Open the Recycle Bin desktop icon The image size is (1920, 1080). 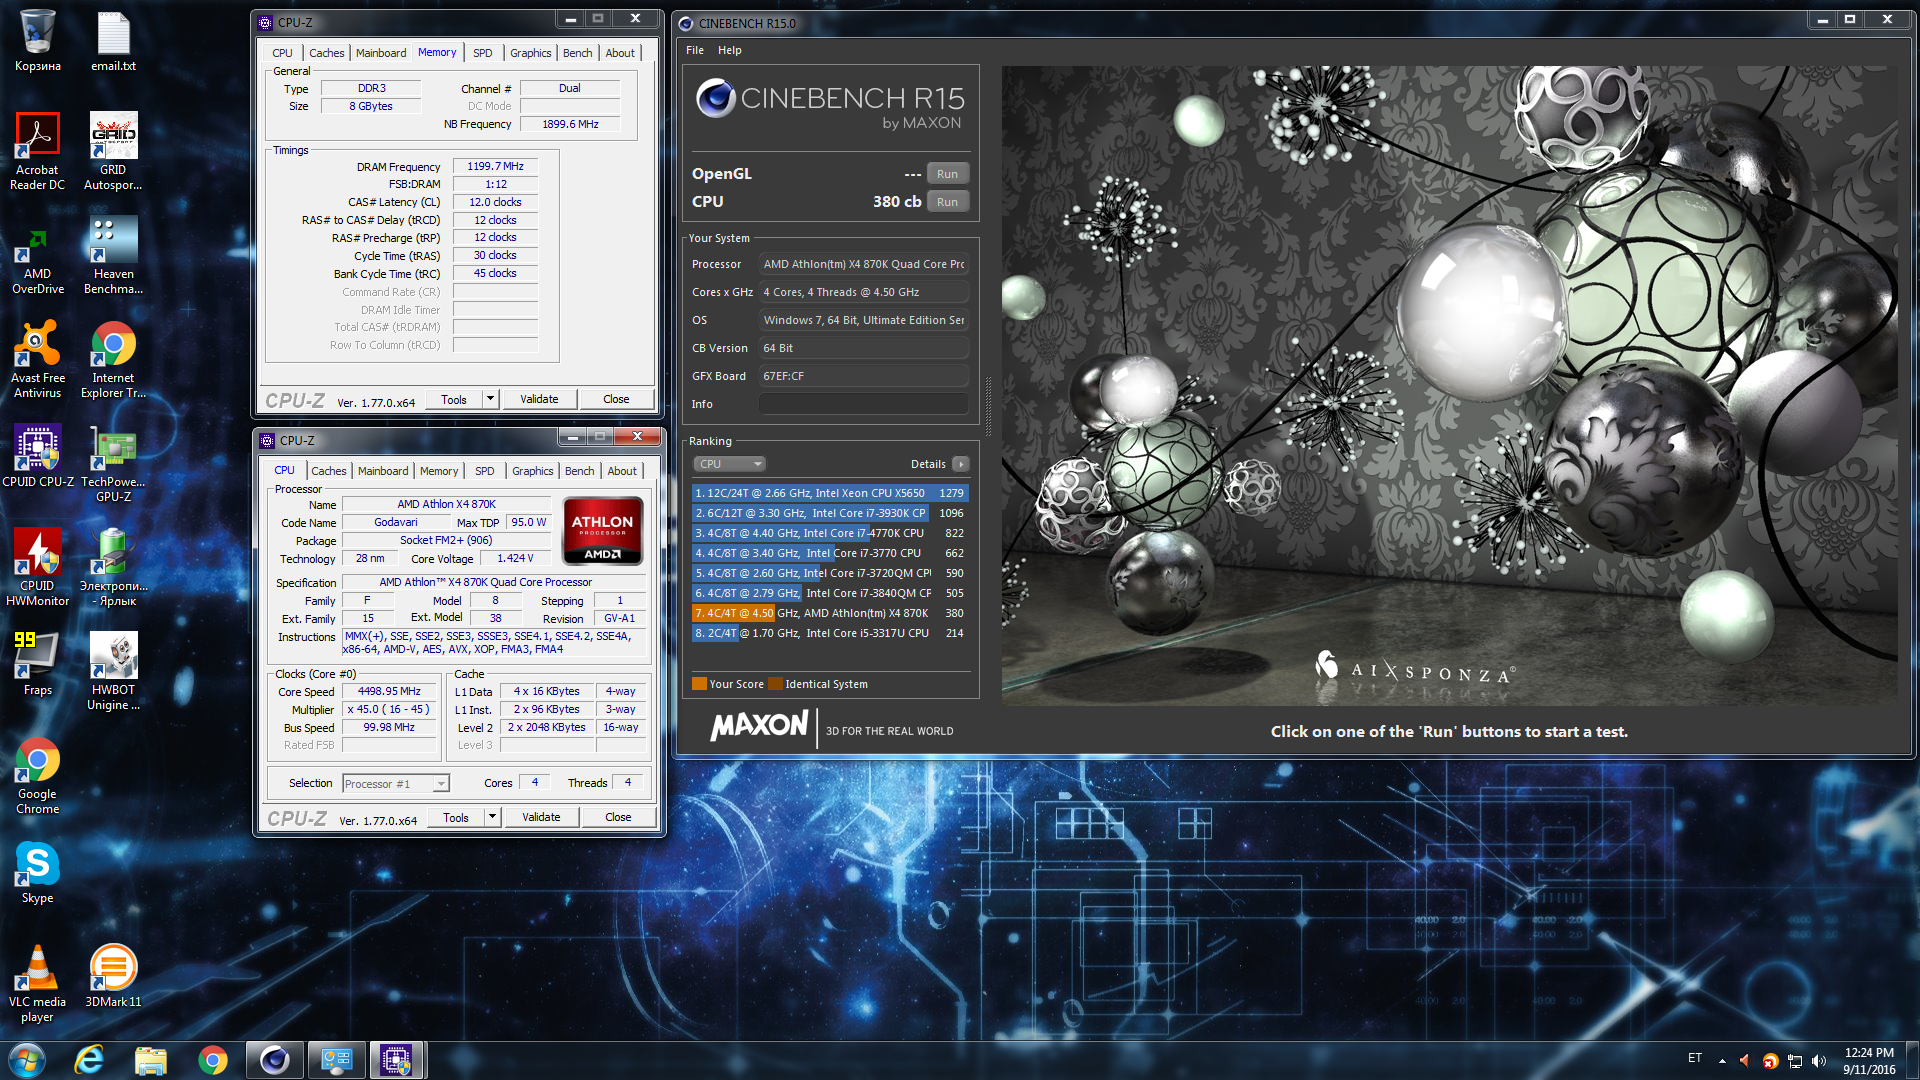[x=37, y=42]
